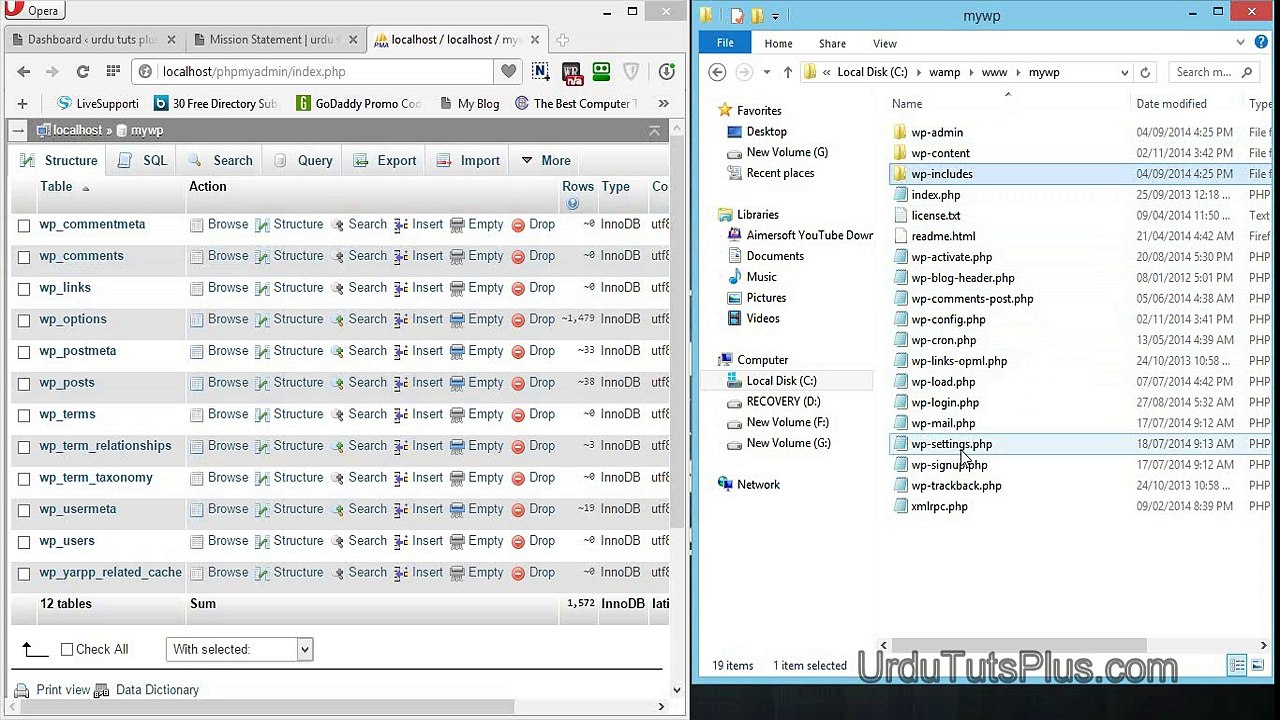
Task: Open the With selected dropdown
Action: point(240,649)
